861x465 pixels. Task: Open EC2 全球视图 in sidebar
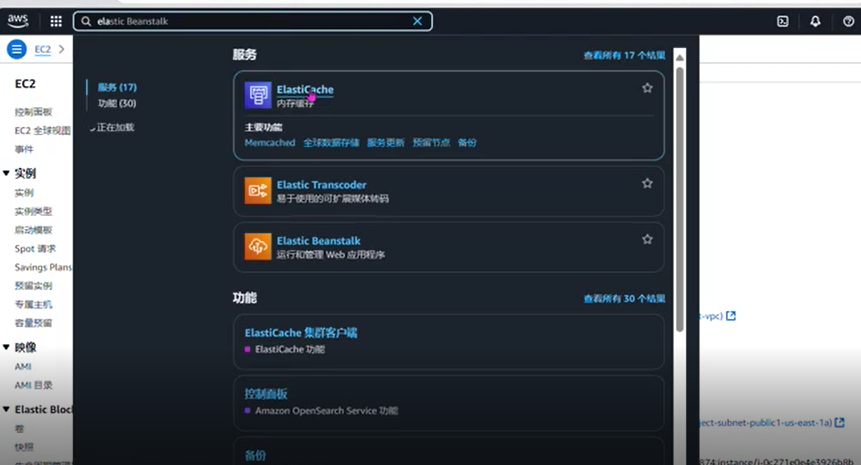43,131
